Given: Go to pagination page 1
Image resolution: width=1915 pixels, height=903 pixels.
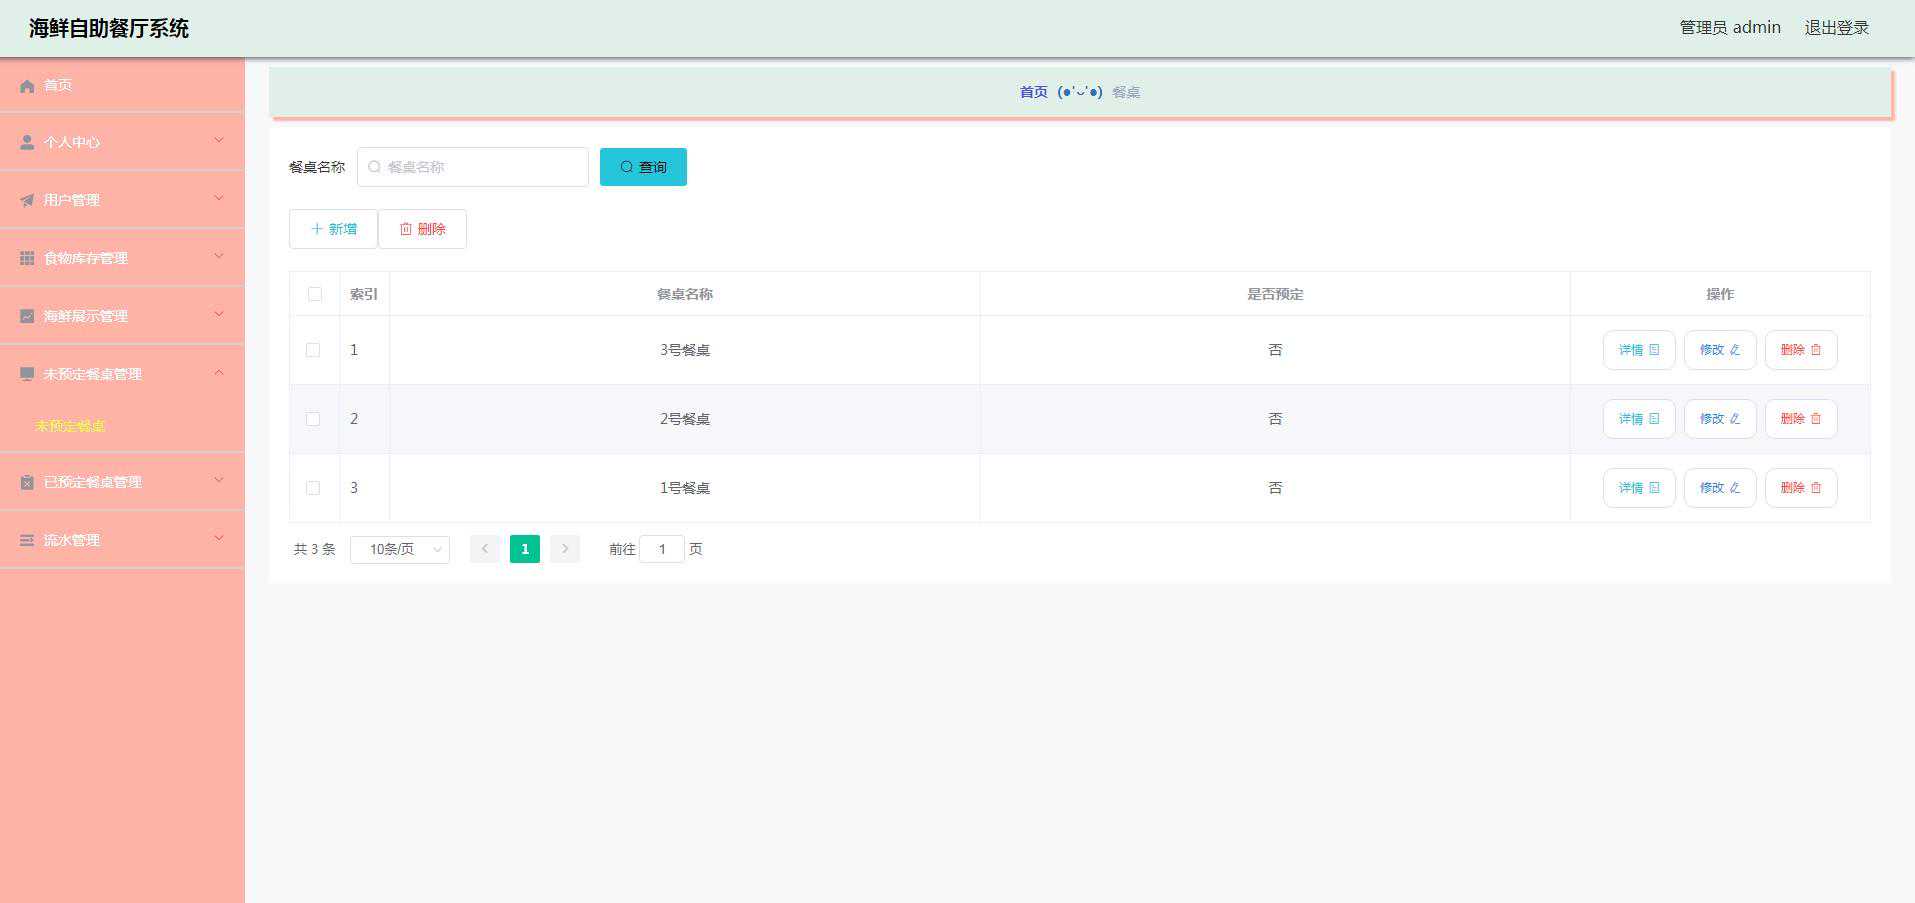Looking at the screenshot, I should [x=525, y=549].
